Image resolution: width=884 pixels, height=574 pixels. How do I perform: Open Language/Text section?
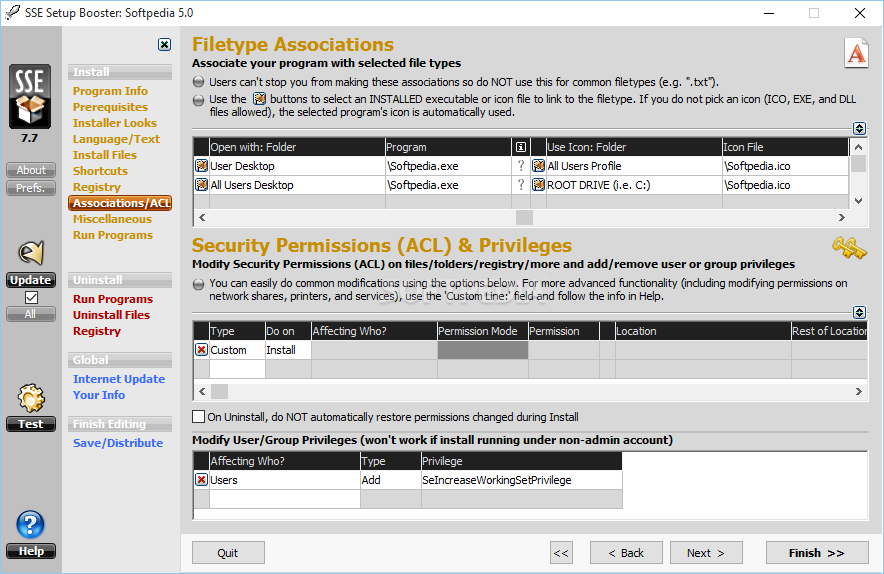coord(116,139)
